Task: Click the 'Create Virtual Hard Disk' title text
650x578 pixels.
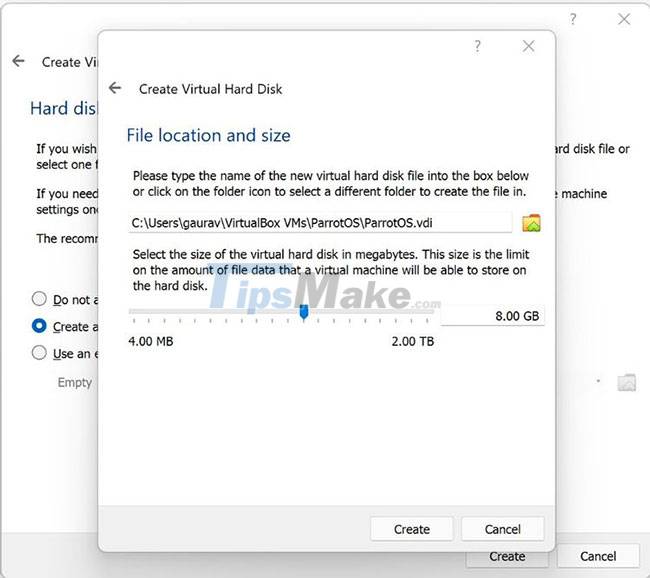Action: pos(211,89)
